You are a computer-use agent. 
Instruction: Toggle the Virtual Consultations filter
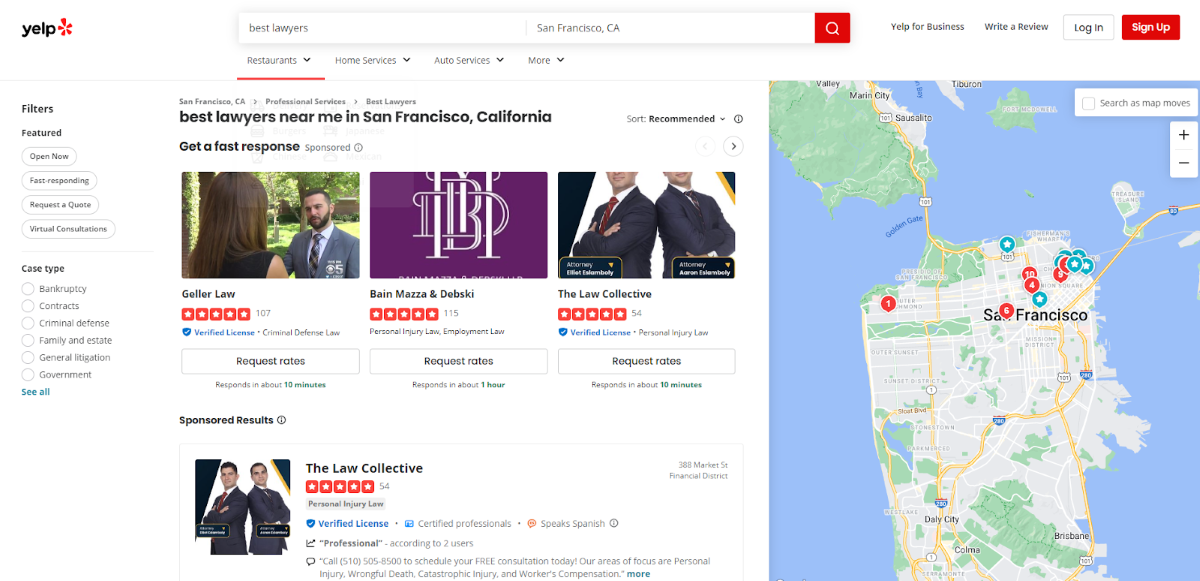point(68,228)
